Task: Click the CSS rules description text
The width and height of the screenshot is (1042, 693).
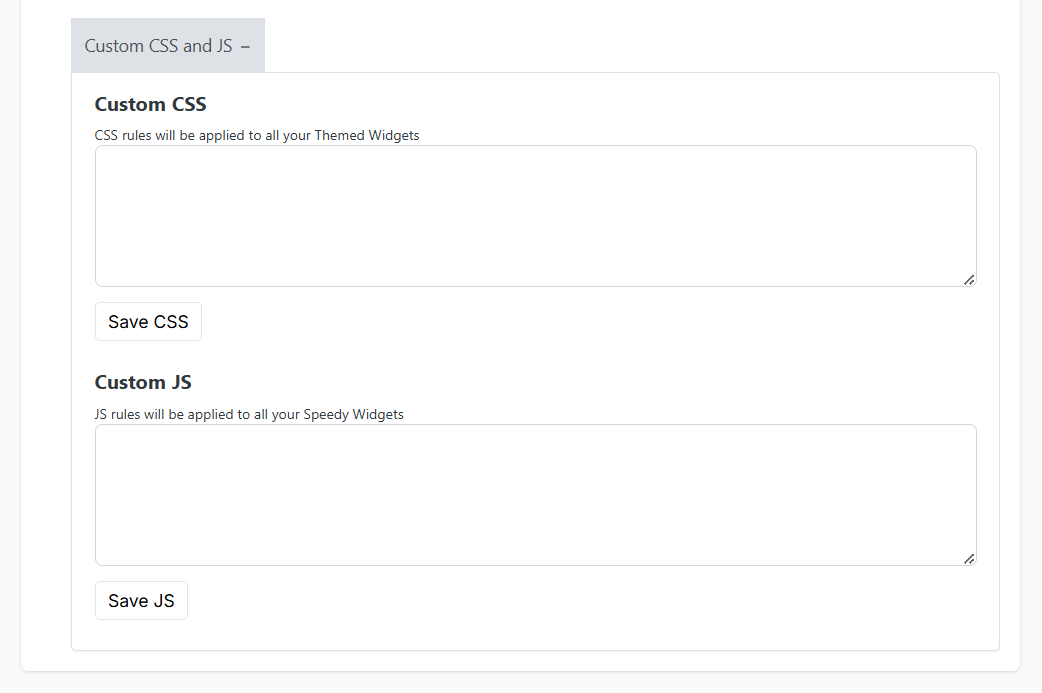Action: pyautogui.click(x=257, y=135)
